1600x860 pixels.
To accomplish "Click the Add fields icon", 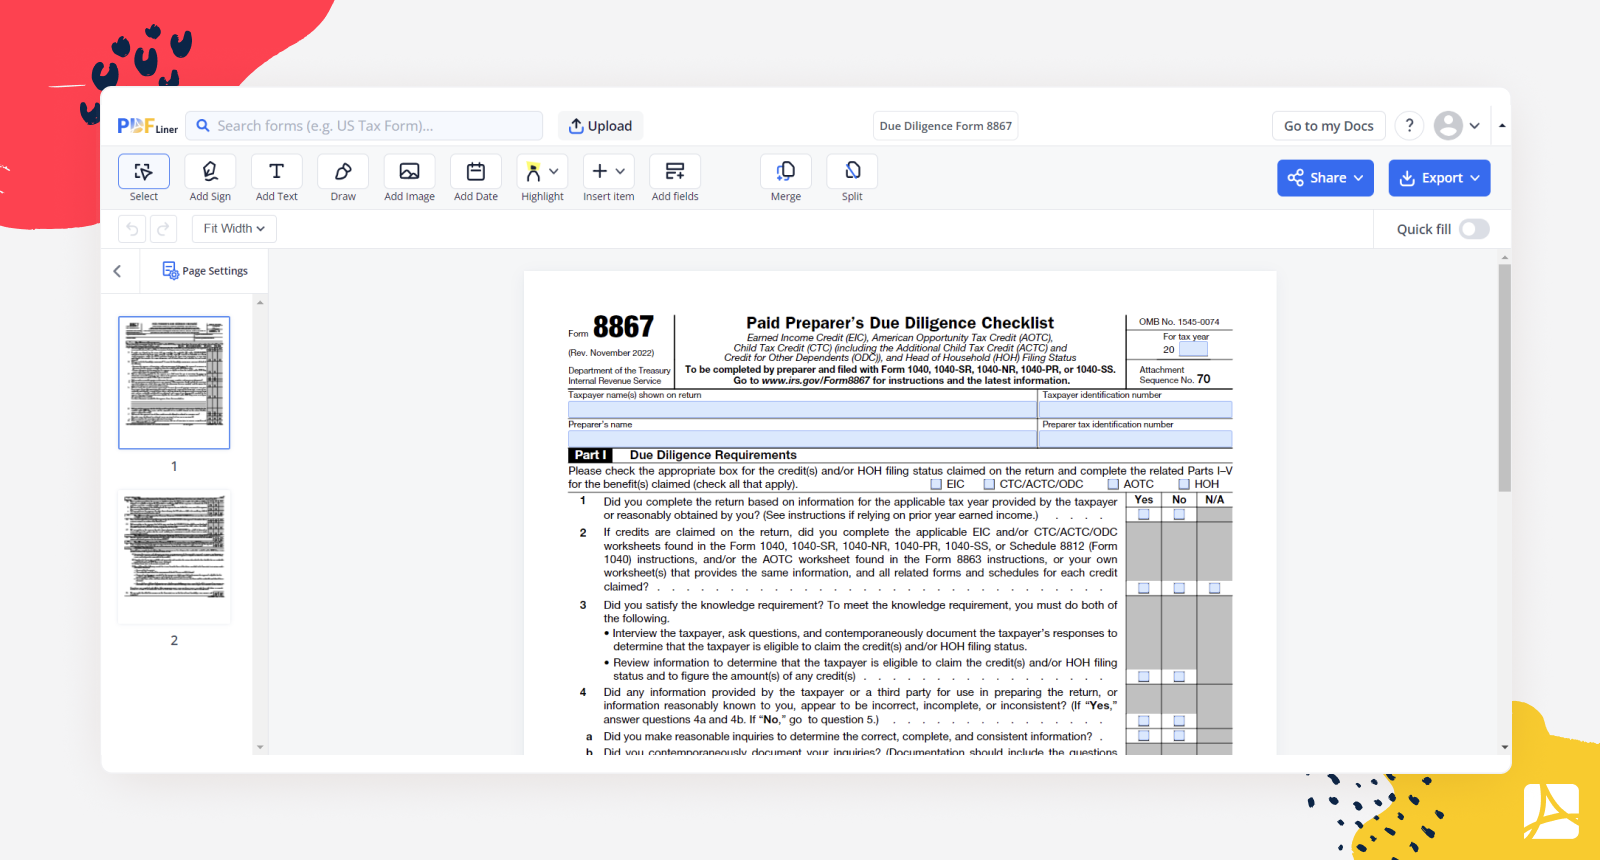I will point(675,172).
